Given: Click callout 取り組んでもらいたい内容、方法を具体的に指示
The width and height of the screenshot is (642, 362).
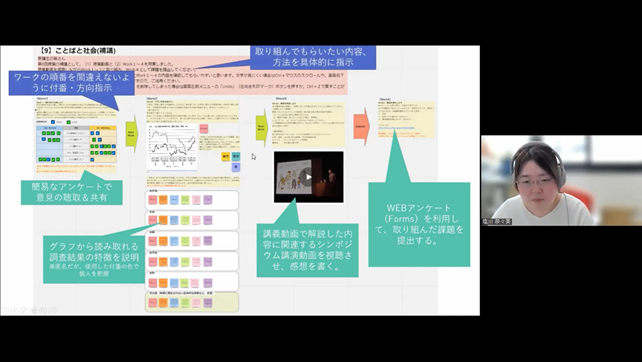Looking at the screenshot, I should [x=313, y=57].
